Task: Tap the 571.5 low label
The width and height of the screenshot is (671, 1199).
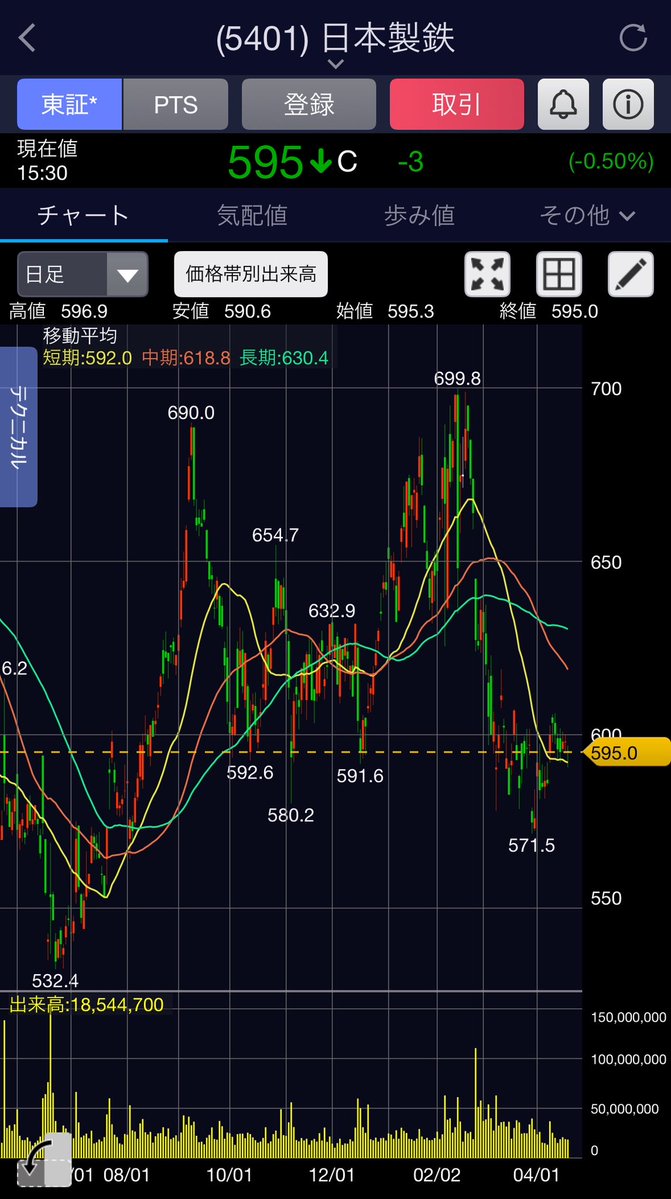Action: pos(531,845)
